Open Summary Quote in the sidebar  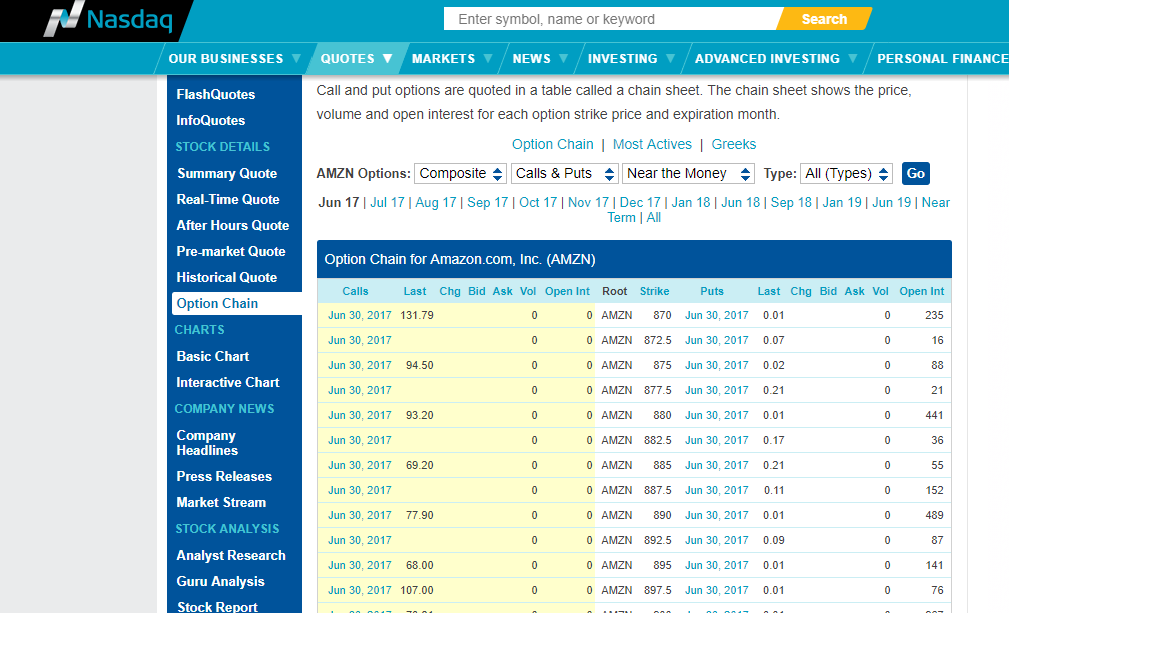click(227, 173)
